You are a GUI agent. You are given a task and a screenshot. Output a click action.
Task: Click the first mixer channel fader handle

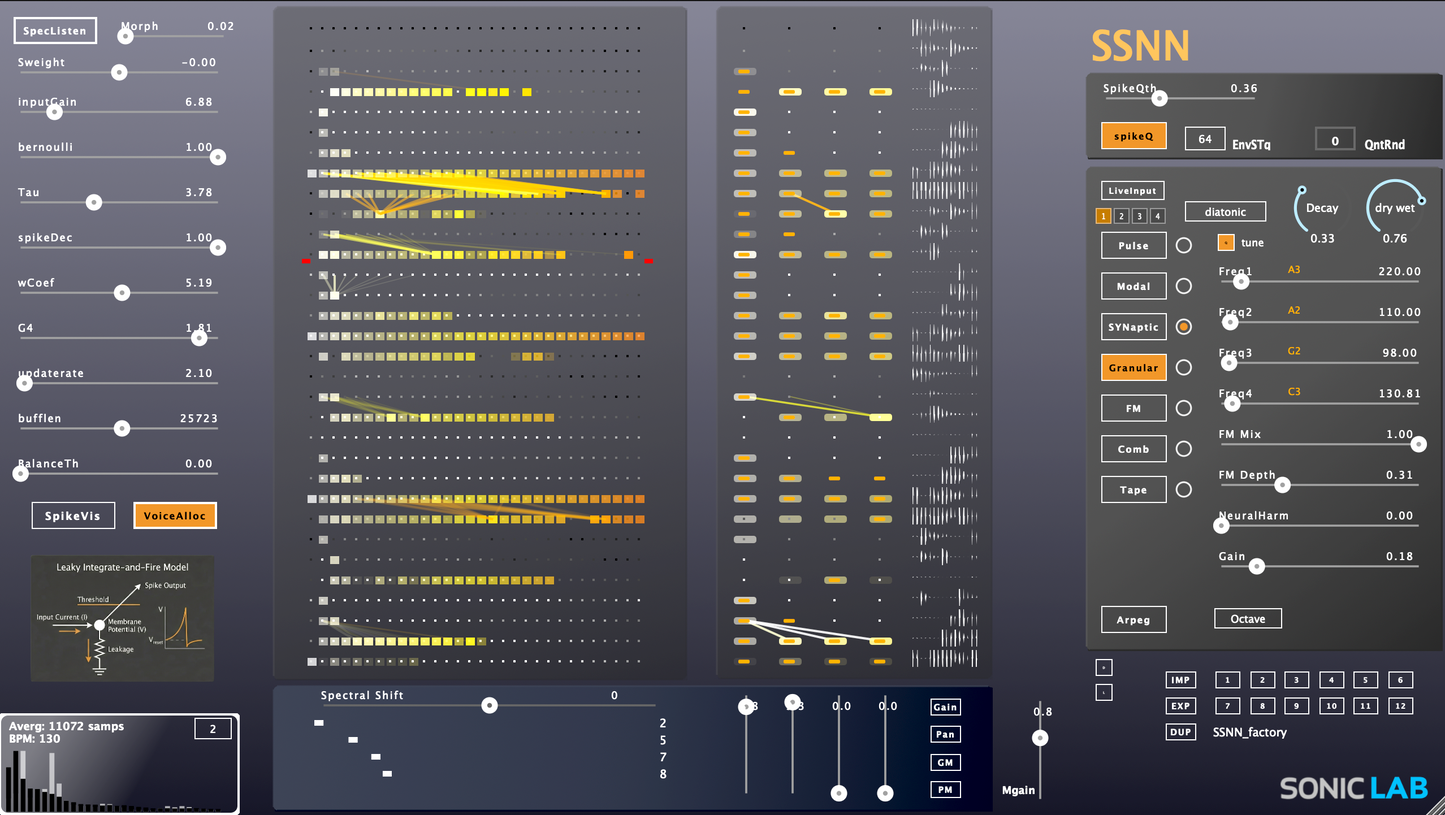click(746, 707)
